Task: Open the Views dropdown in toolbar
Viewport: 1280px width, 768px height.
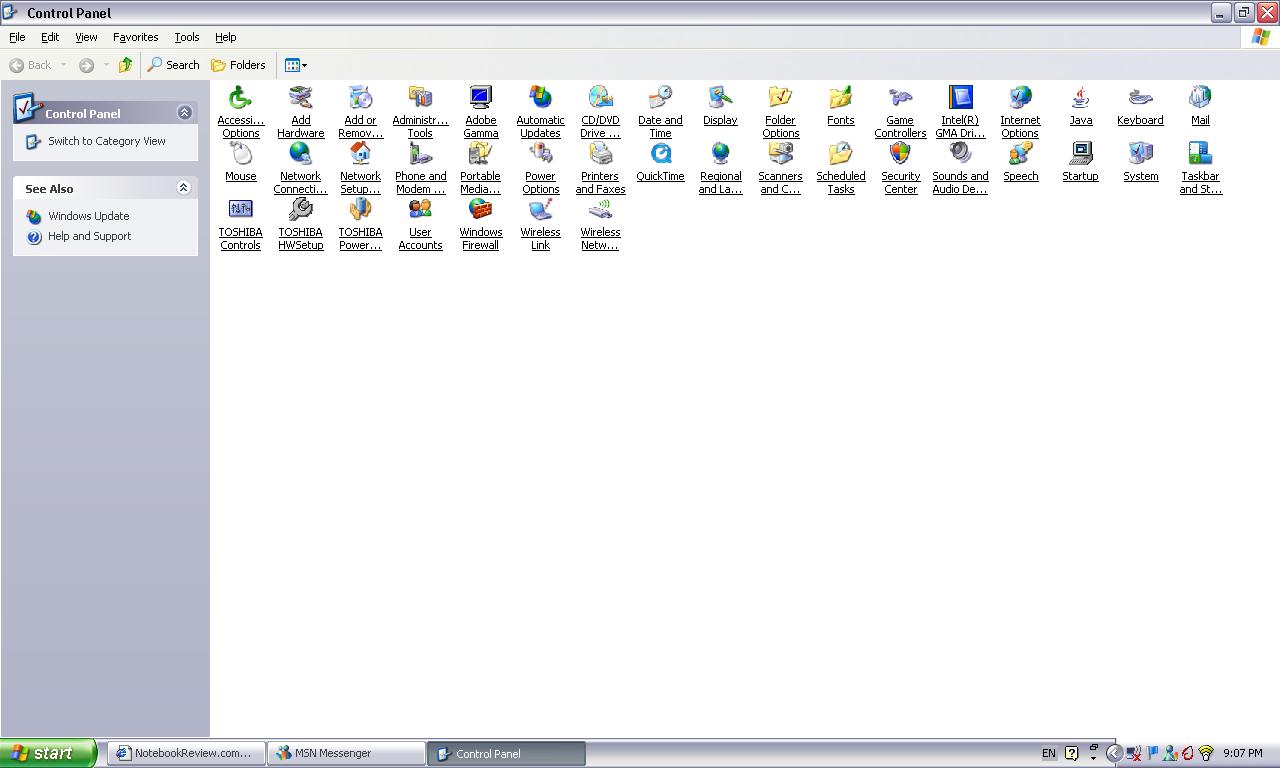Action: pyautogui.click(x=296, y=65)
